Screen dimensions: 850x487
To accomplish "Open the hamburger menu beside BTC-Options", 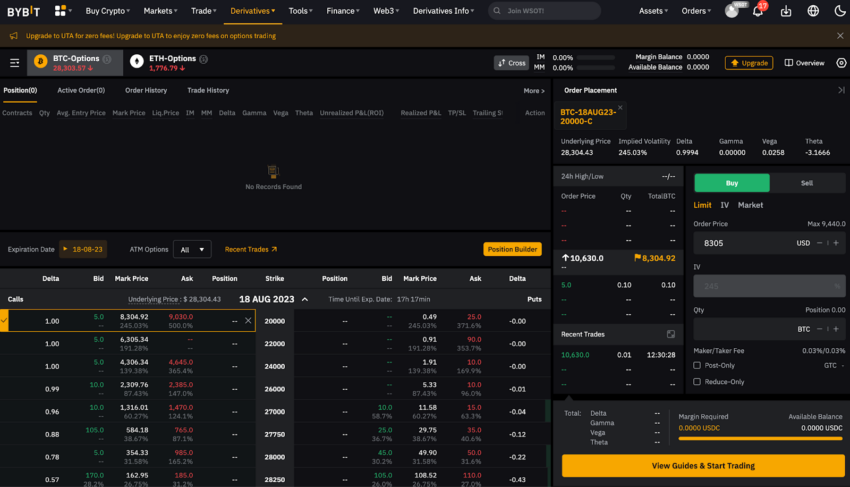I will click(15, 63).
